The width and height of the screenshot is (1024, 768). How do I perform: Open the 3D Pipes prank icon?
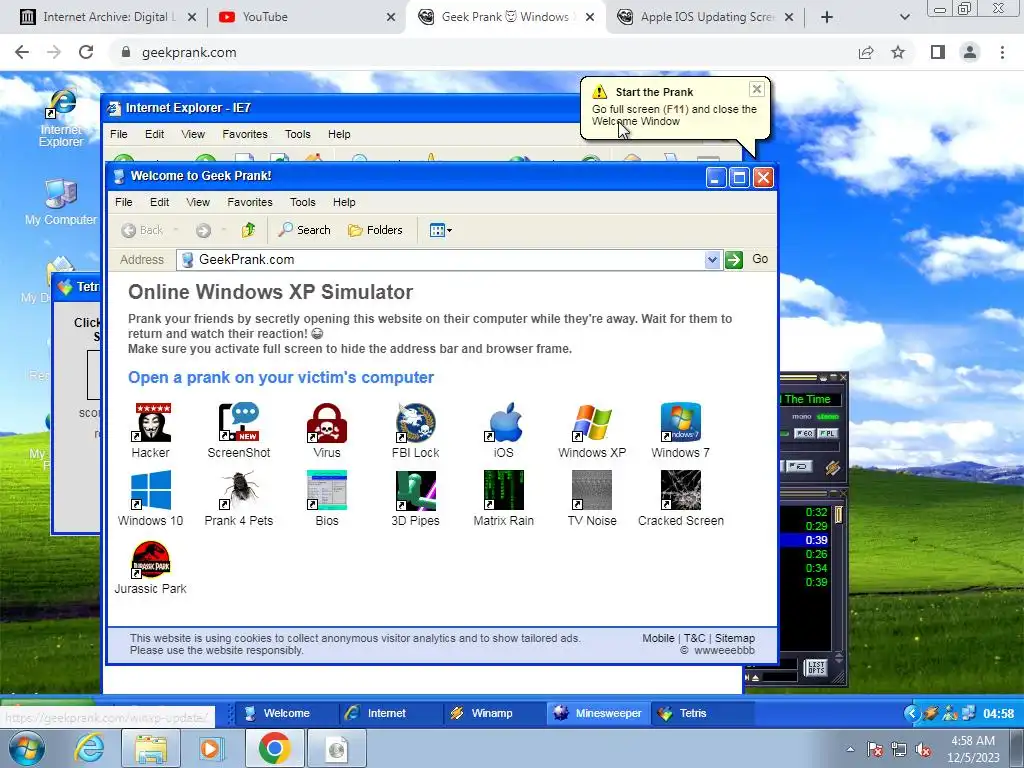point(415,498)
